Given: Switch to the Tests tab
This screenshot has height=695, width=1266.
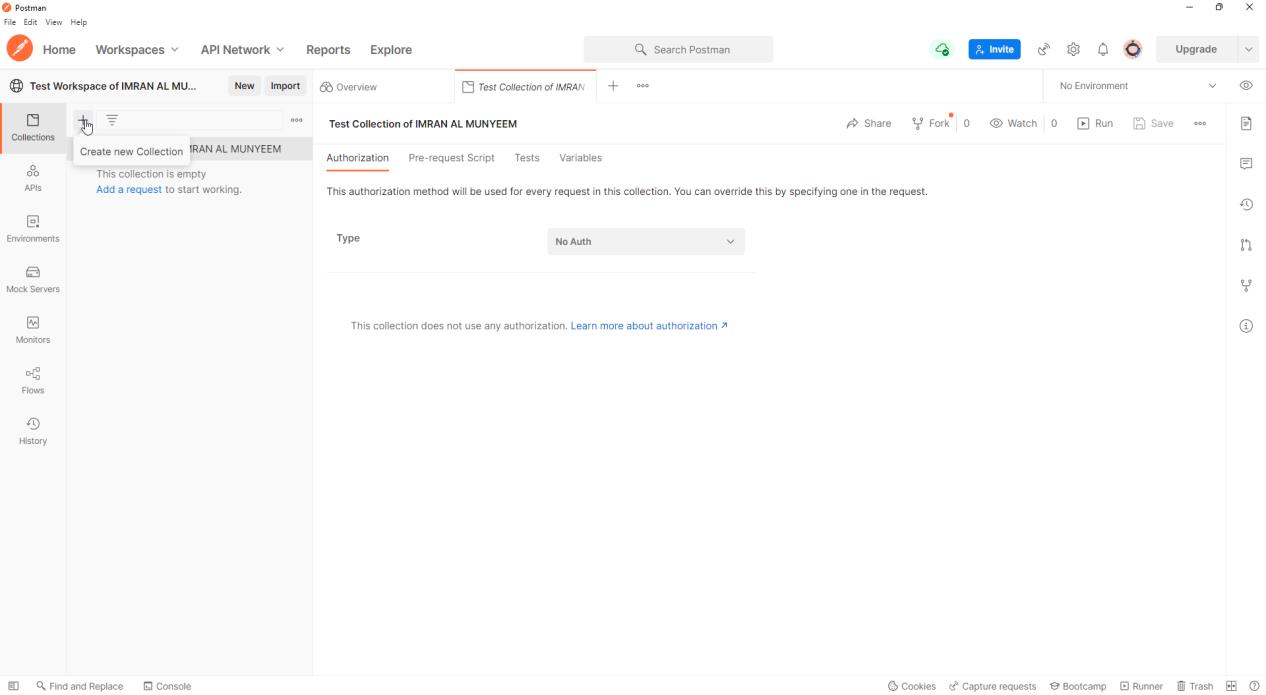Looking at the screenshot, I should click(x=527, y=158).
